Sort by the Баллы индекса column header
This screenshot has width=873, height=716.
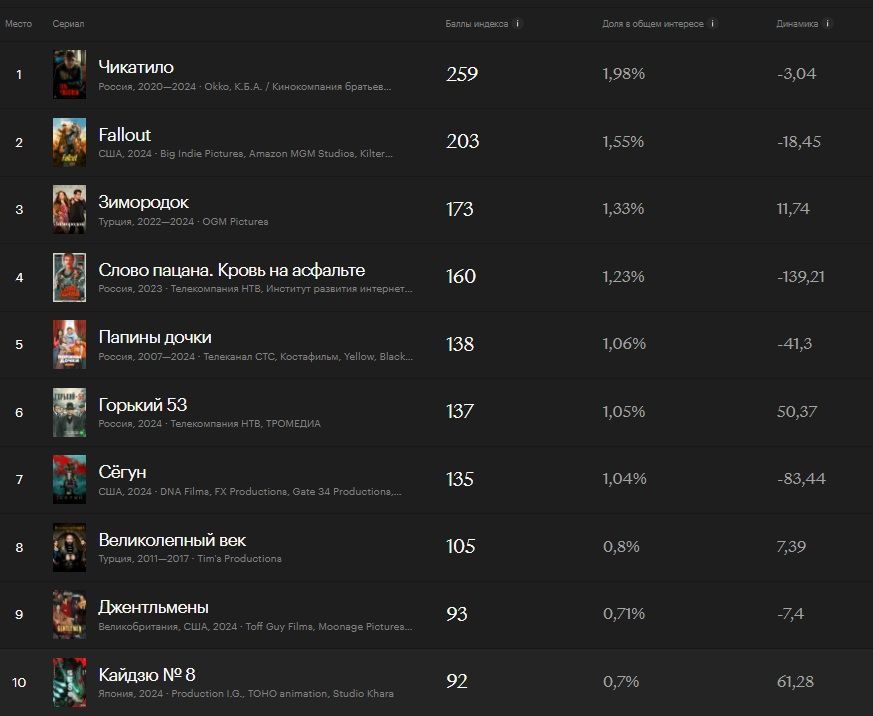(x=477, y=24)
